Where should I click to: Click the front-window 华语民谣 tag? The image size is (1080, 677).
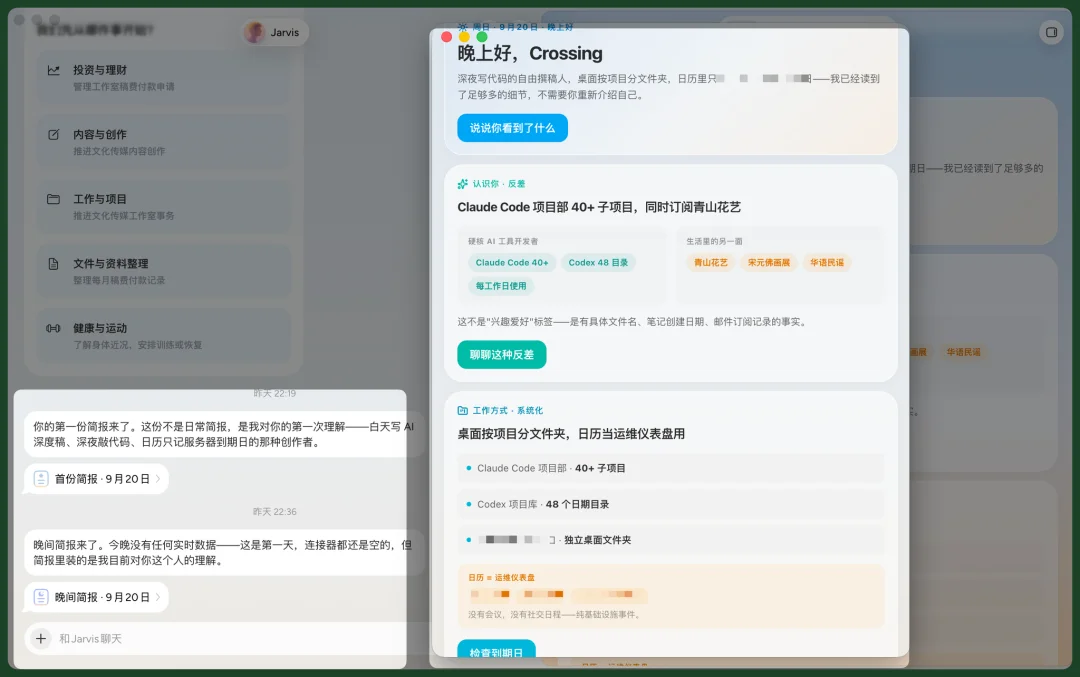click(827, 262)
